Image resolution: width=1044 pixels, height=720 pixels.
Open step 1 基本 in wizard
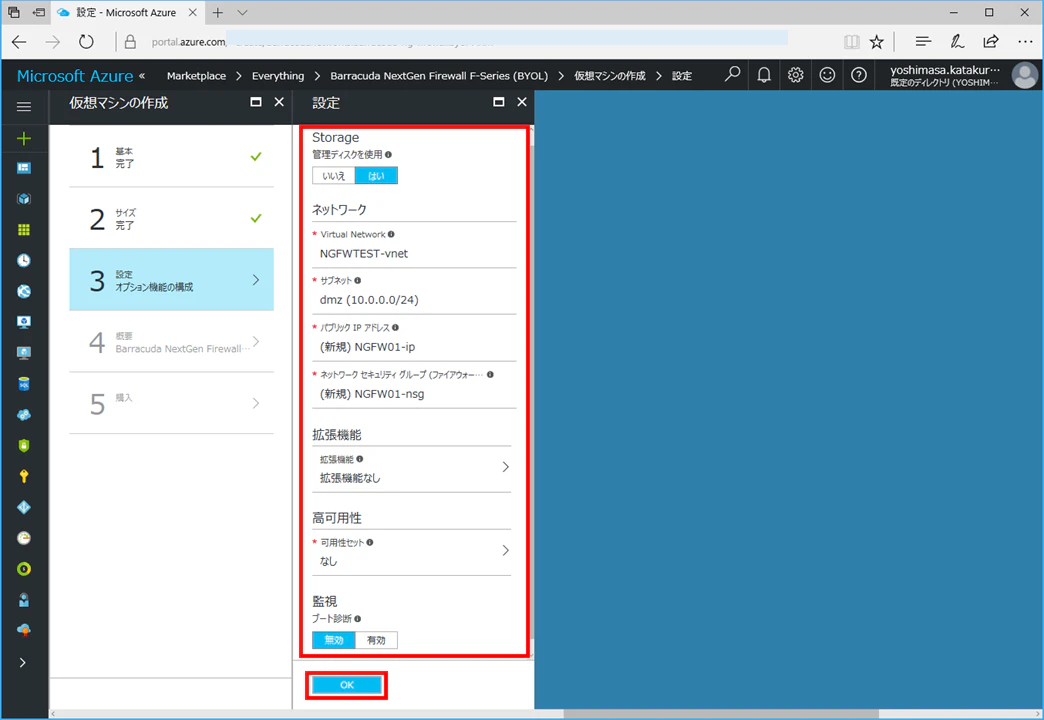click(171, 157)
